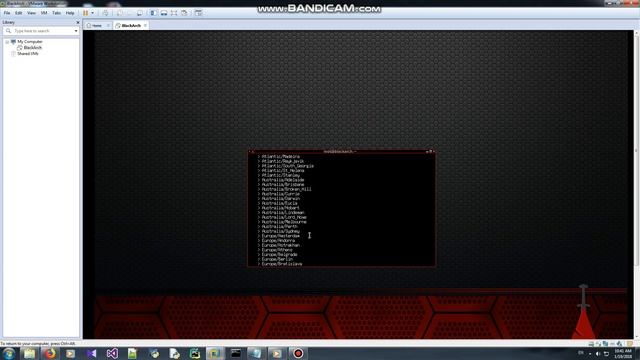Screen dimensions: 640x360
Task: Enter full screen mode icon
Action: (x=174, y=13)
